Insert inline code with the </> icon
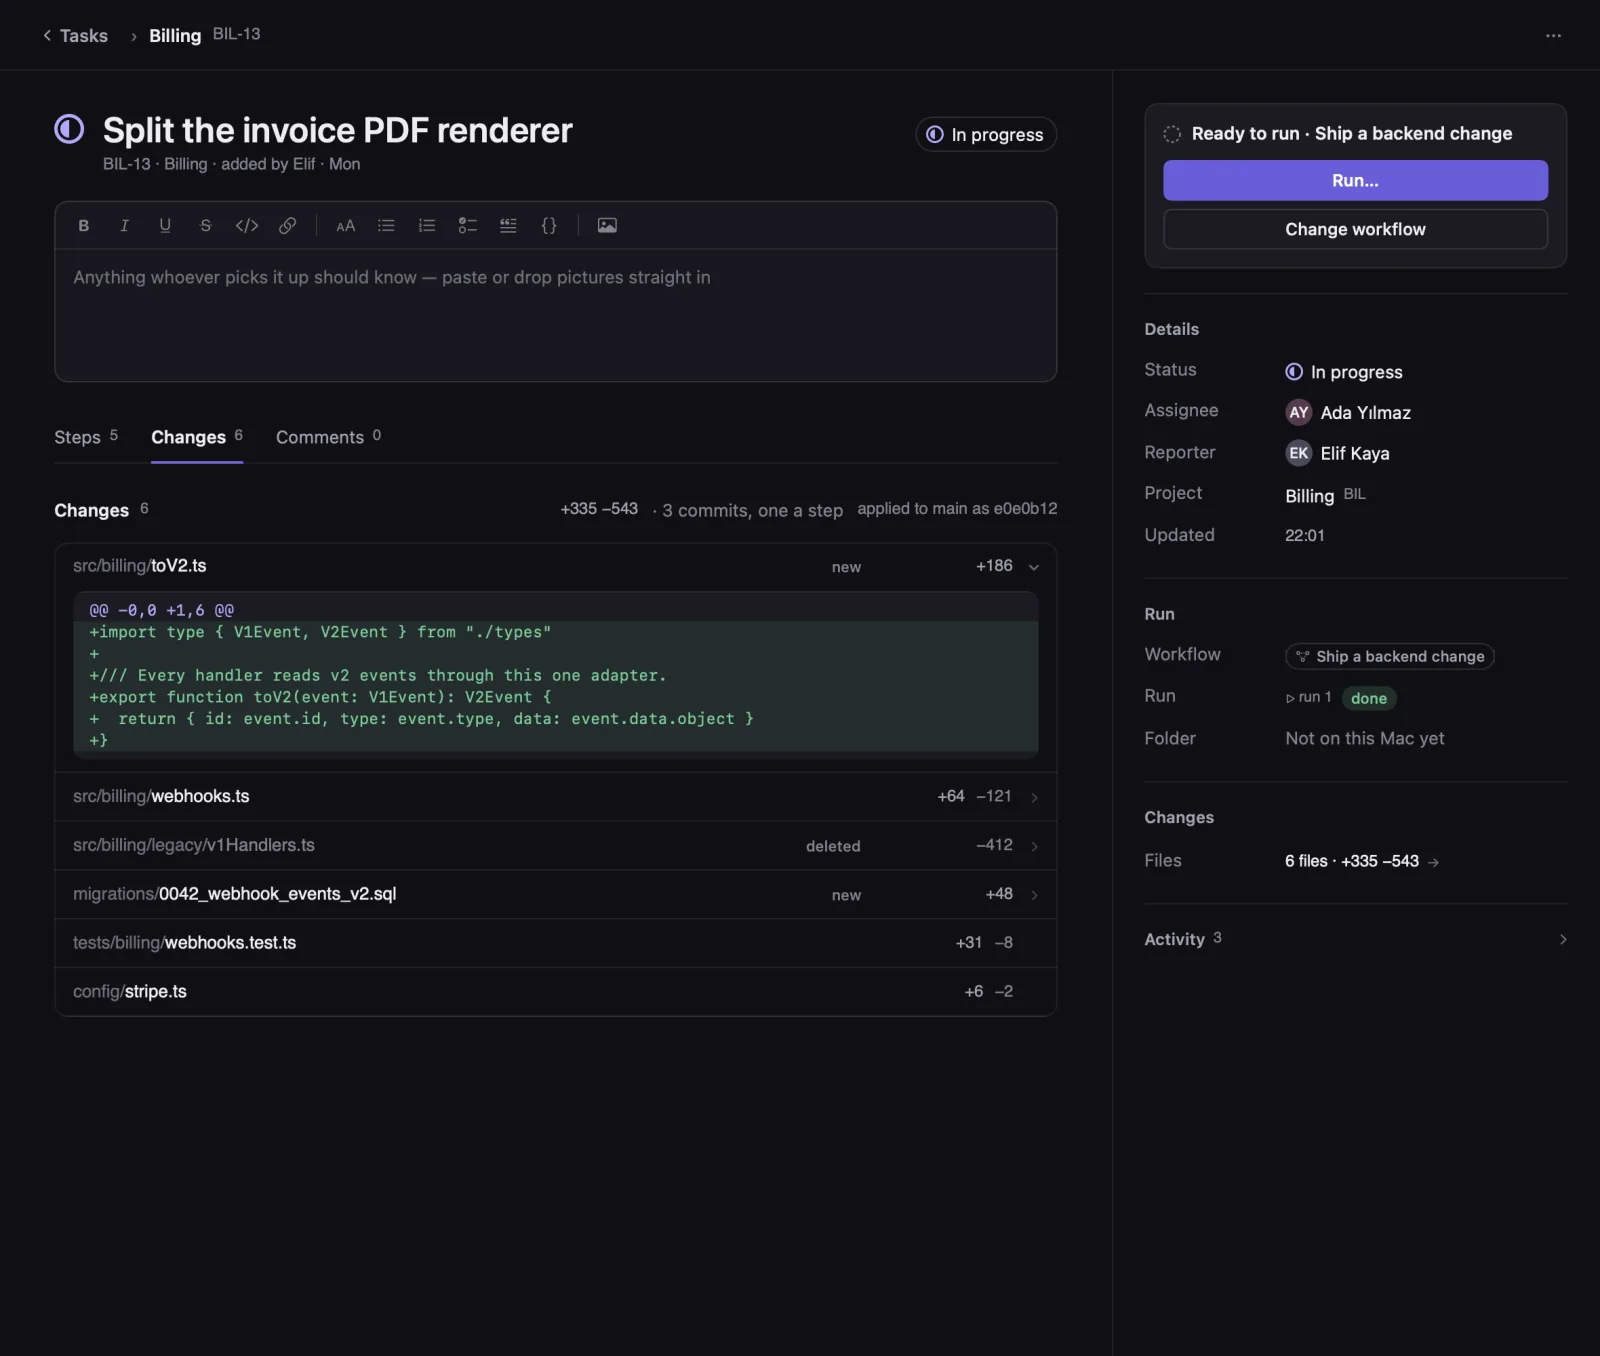 tap(247, 226)
